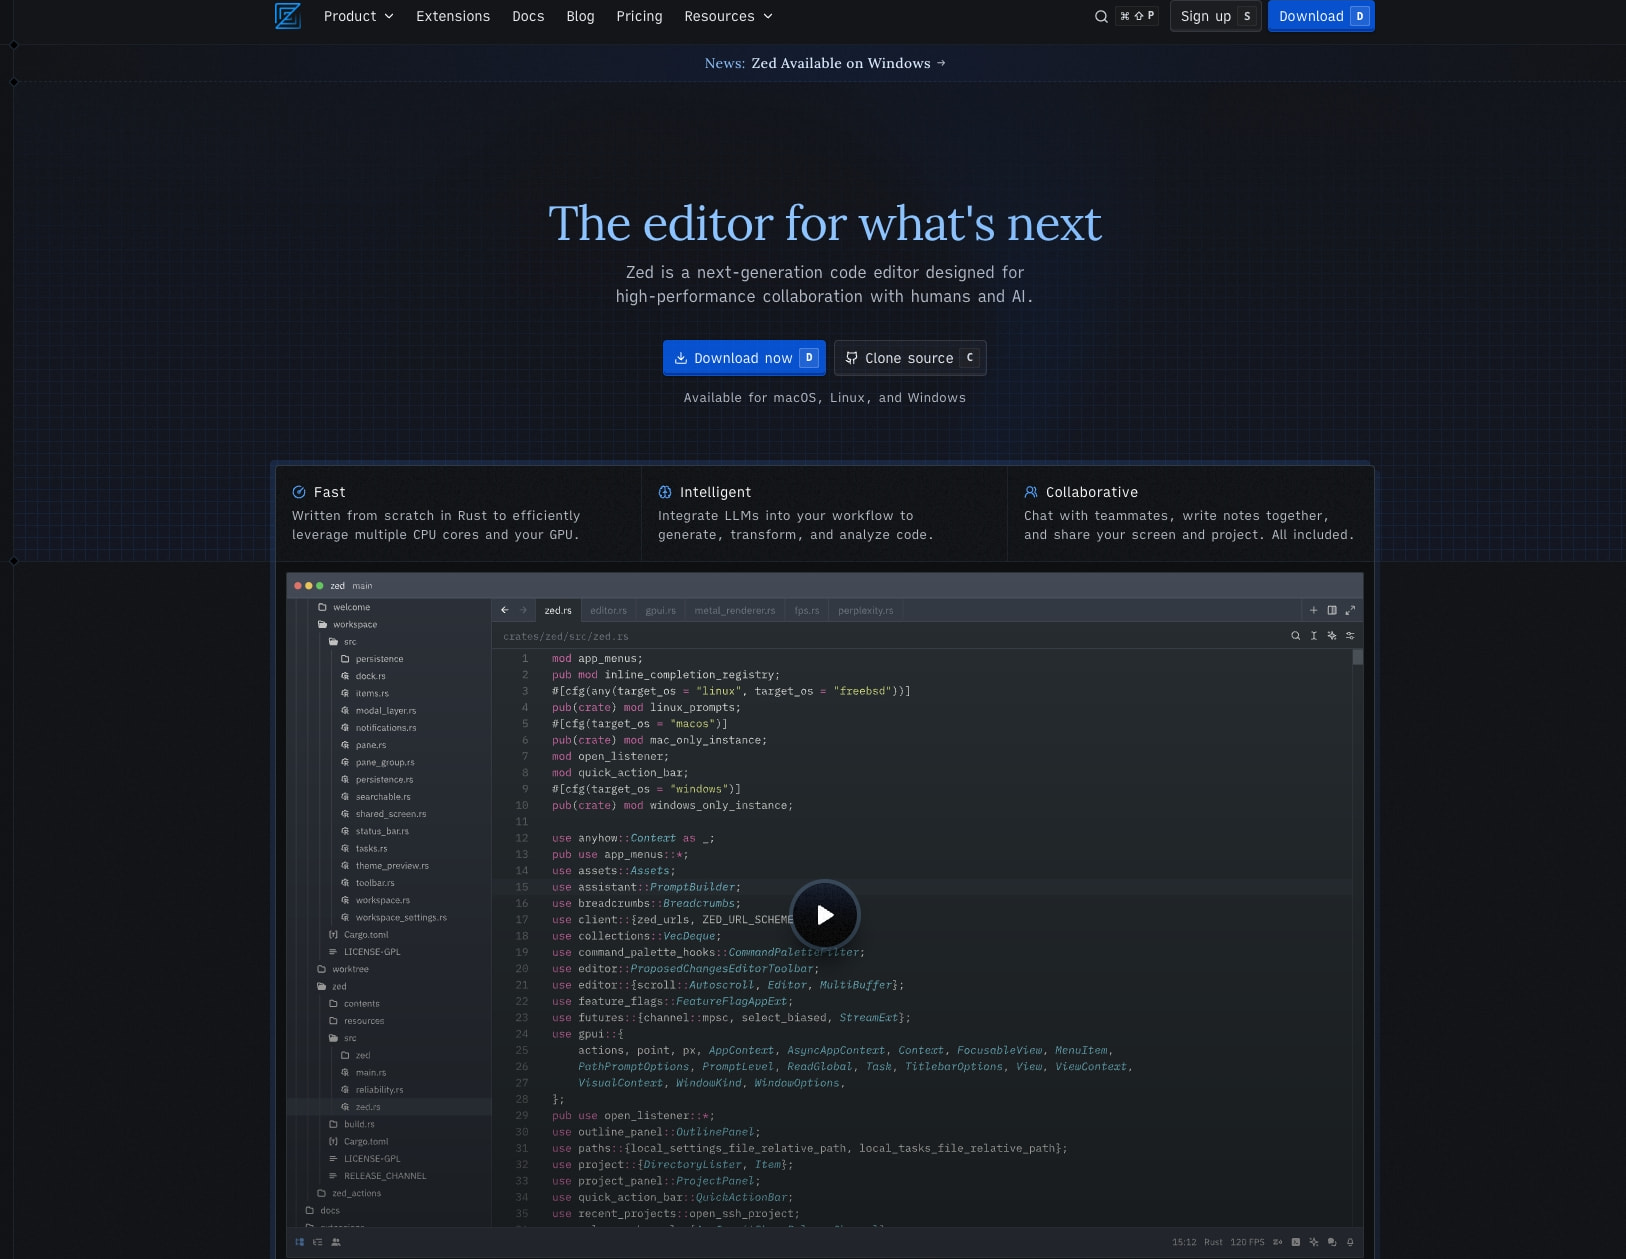
Task: Click the Rust language label in status bar
Action: tap(1213, 1242)
